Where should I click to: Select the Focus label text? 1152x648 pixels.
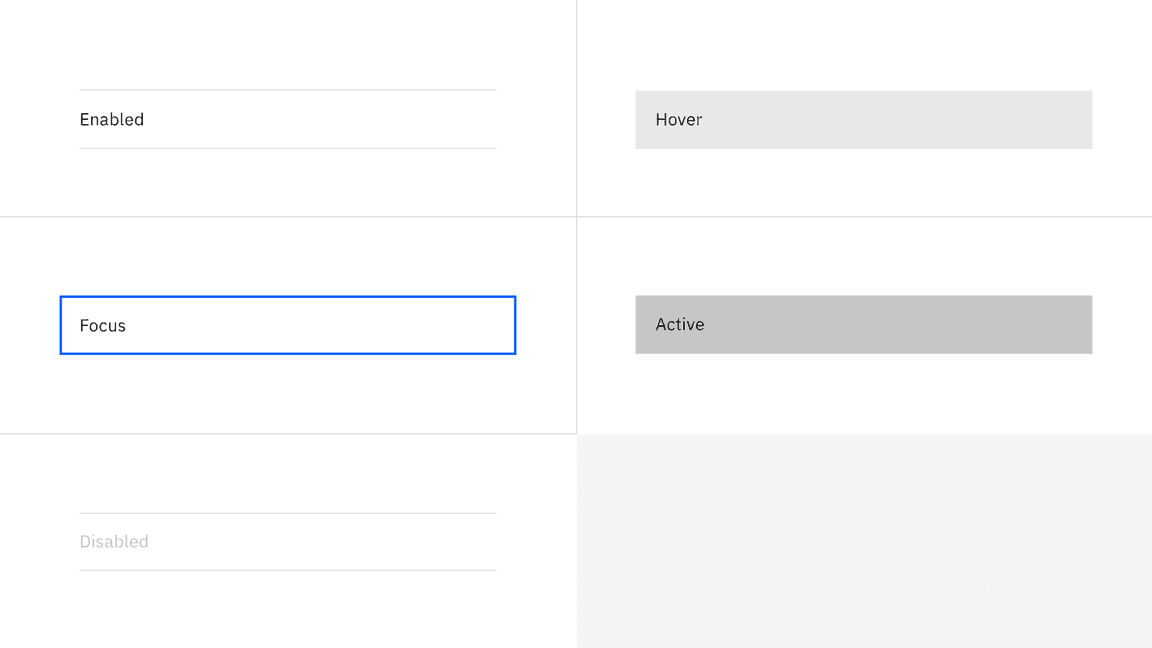click(103, 325)
